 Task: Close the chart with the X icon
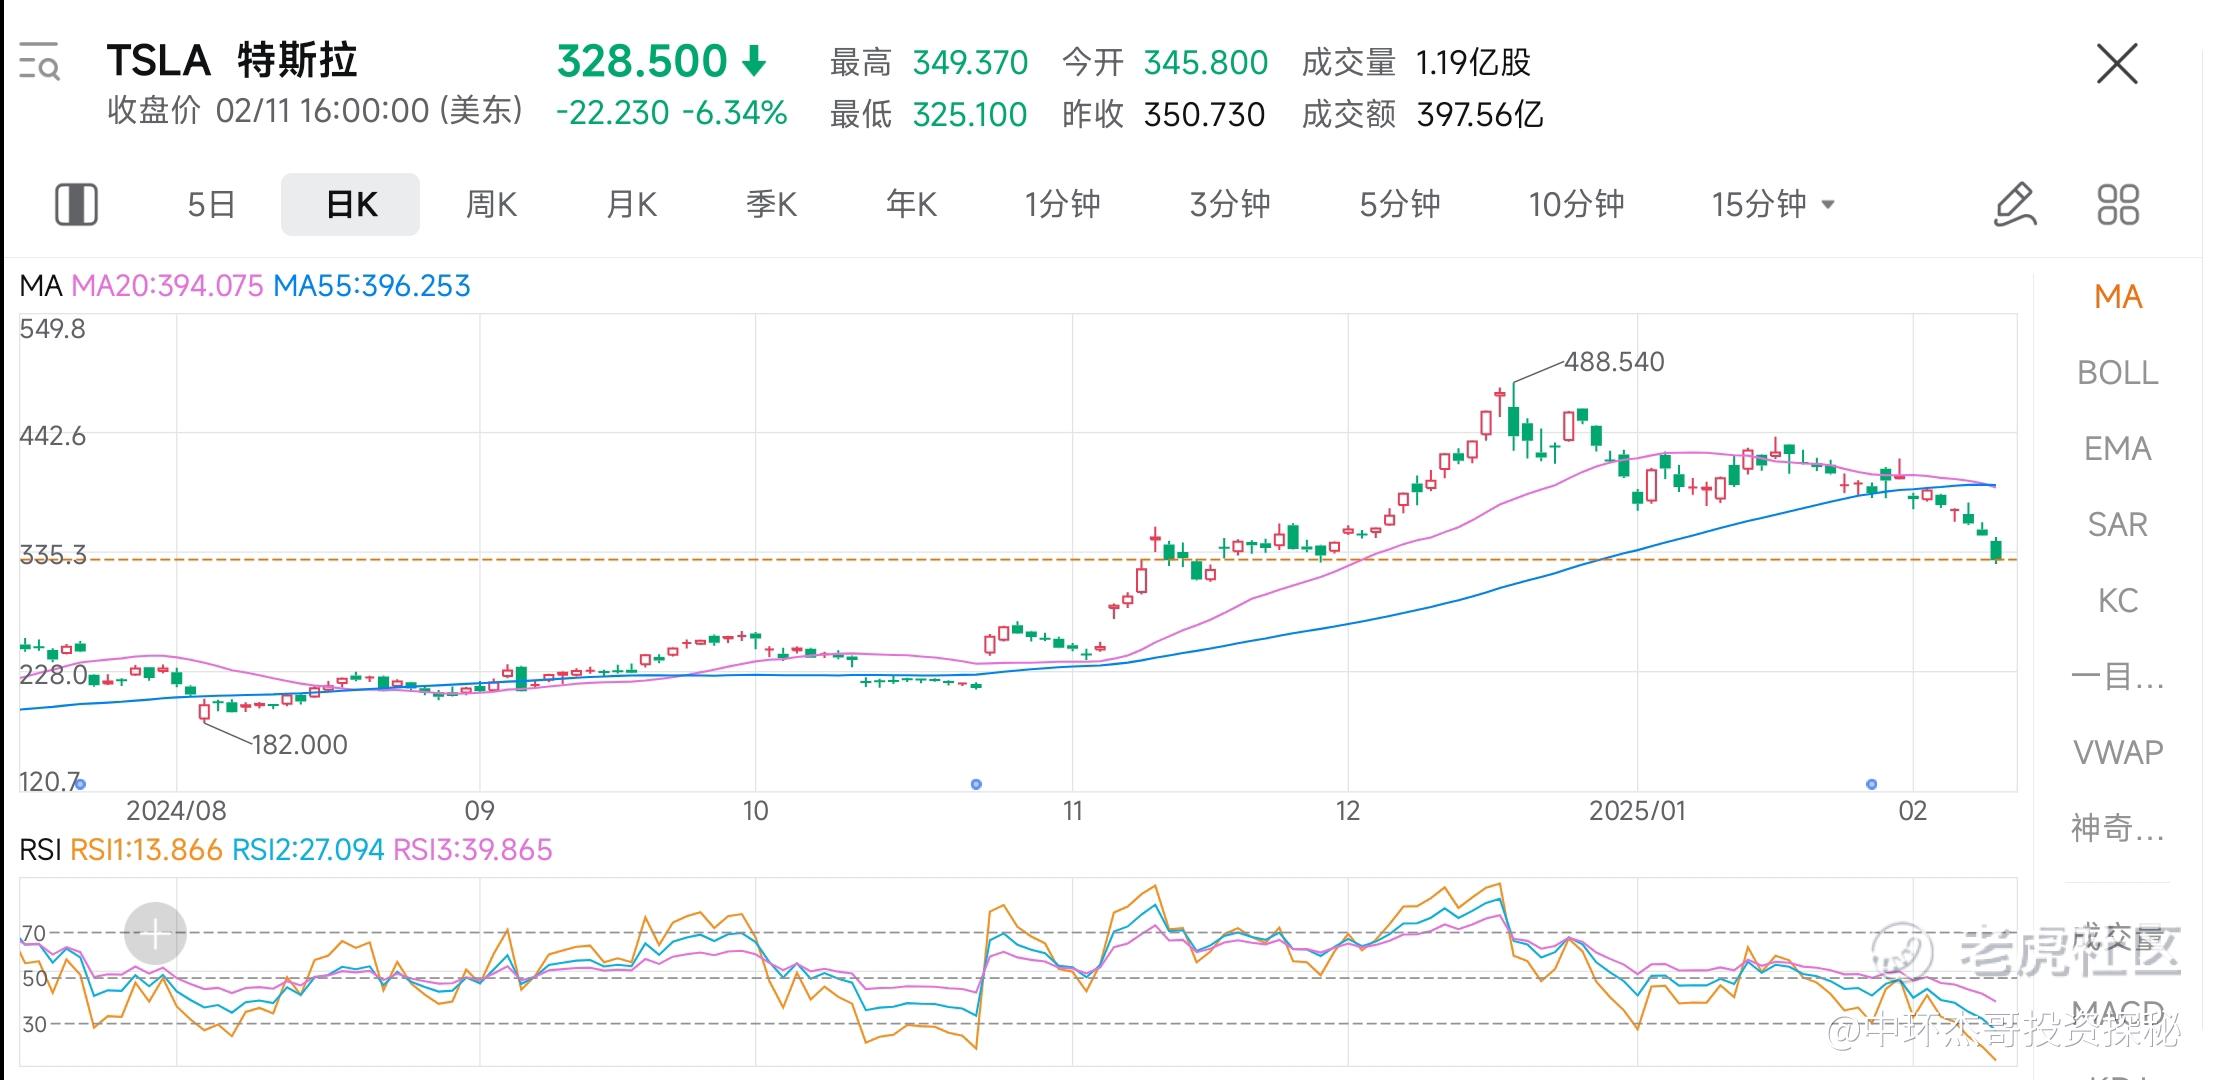2117,65
